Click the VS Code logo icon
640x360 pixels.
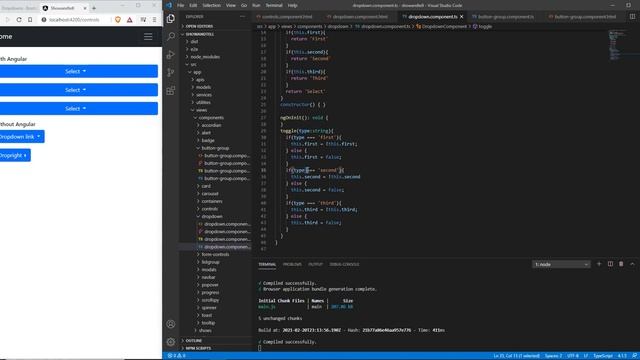pyautogui.click(x=169, y=5)
